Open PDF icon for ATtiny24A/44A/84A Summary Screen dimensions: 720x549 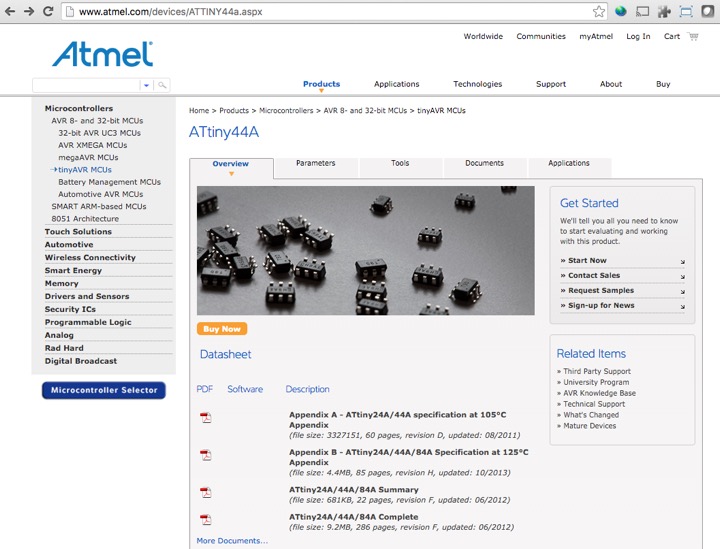[x=206, y=493]
